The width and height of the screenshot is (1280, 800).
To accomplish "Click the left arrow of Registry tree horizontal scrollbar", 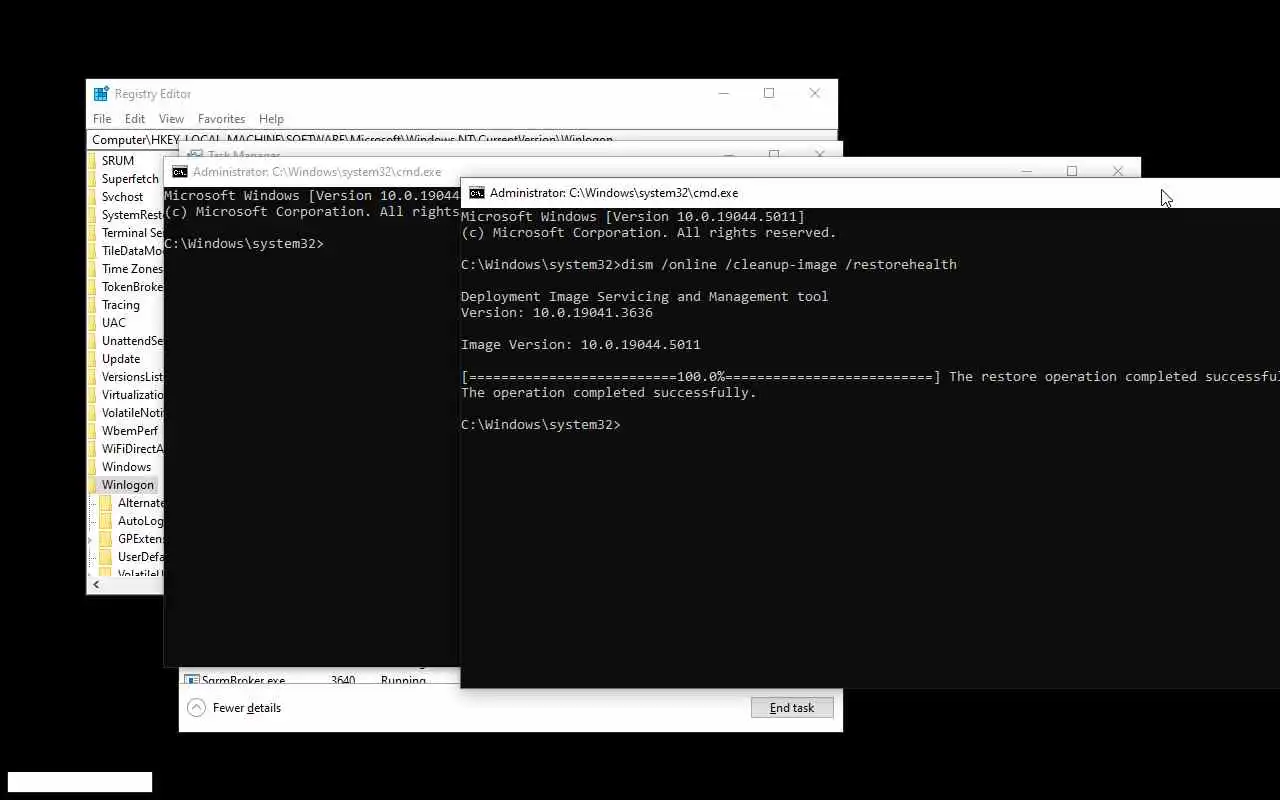I will point(96,584).
